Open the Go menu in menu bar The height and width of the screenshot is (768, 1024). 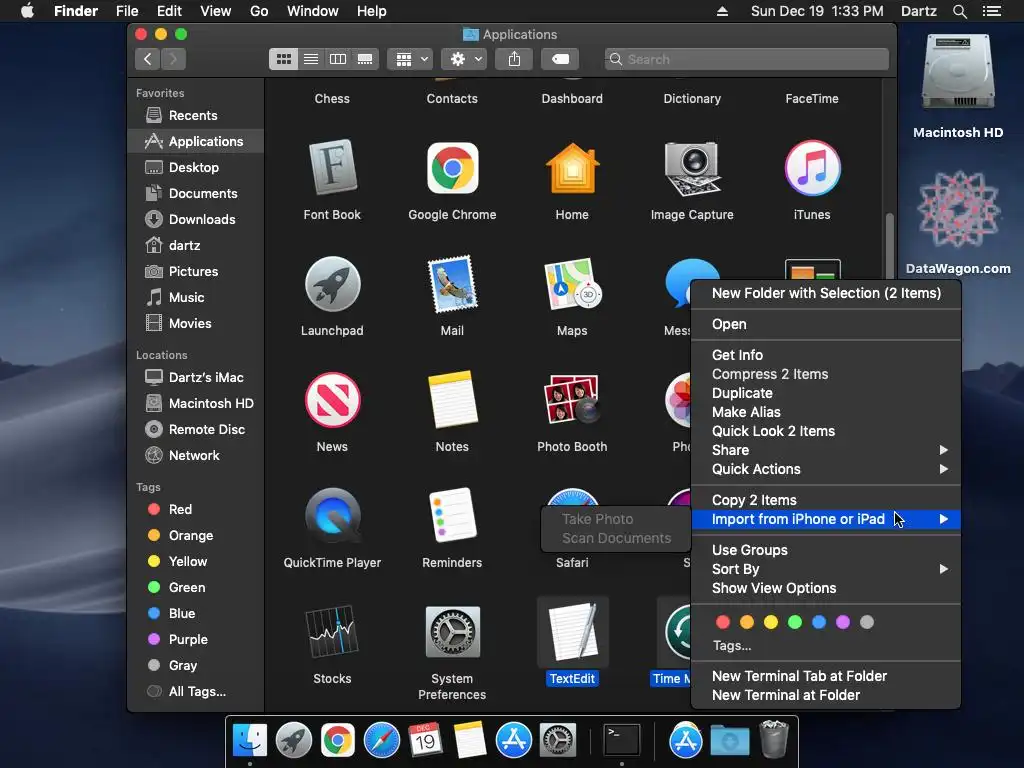tap(259, 11)
